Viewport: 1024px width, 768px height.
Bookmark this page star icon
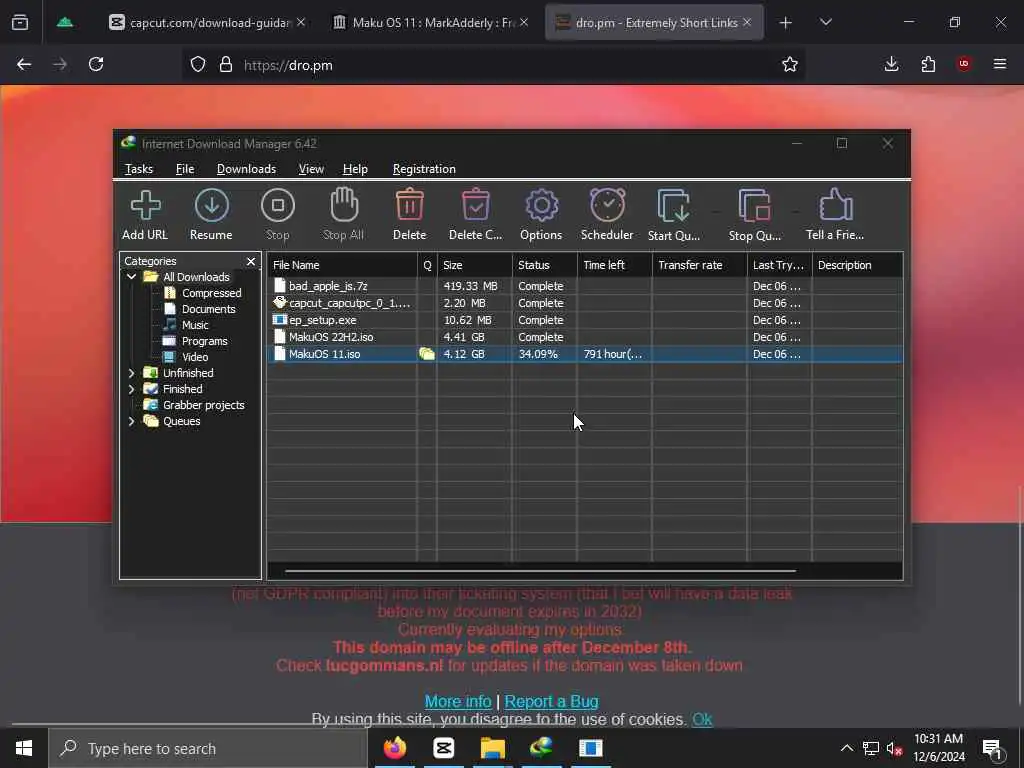coord(790,65)
